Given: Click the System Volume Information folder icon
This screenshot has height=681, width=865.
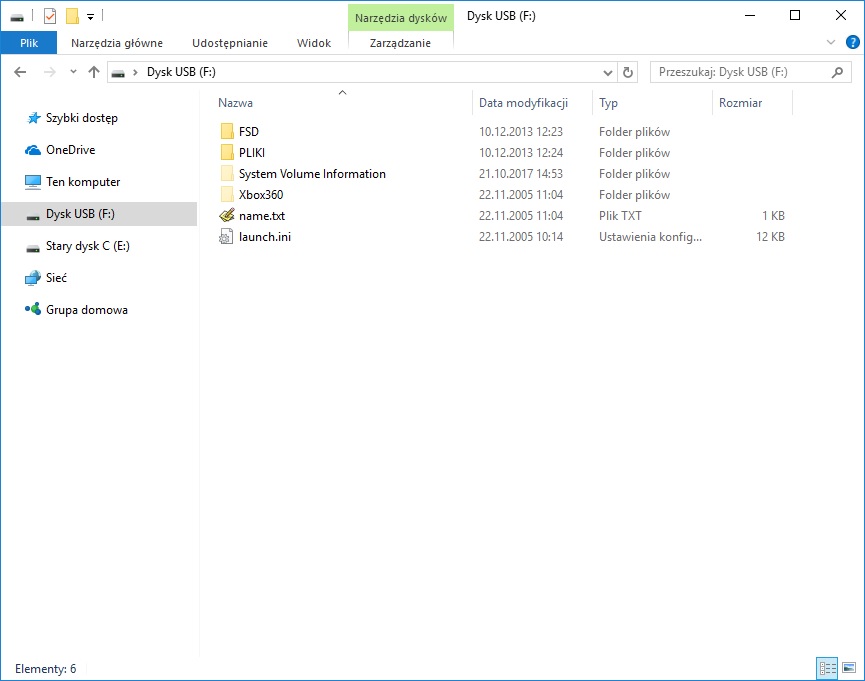Looking at the screenshot, I should [x=227, y=173].
